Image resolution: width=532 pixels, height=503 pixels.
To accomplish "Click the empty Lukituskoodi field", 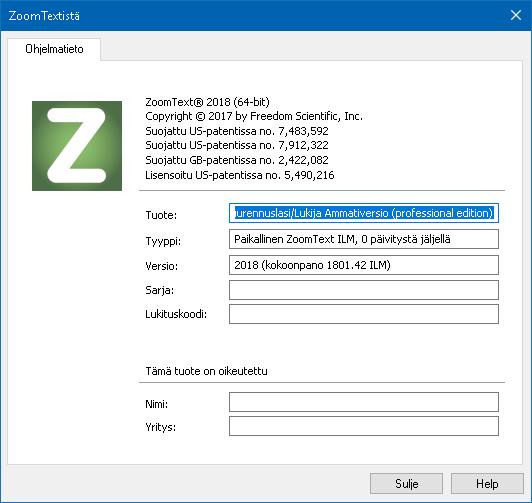I will coord(364,314).
